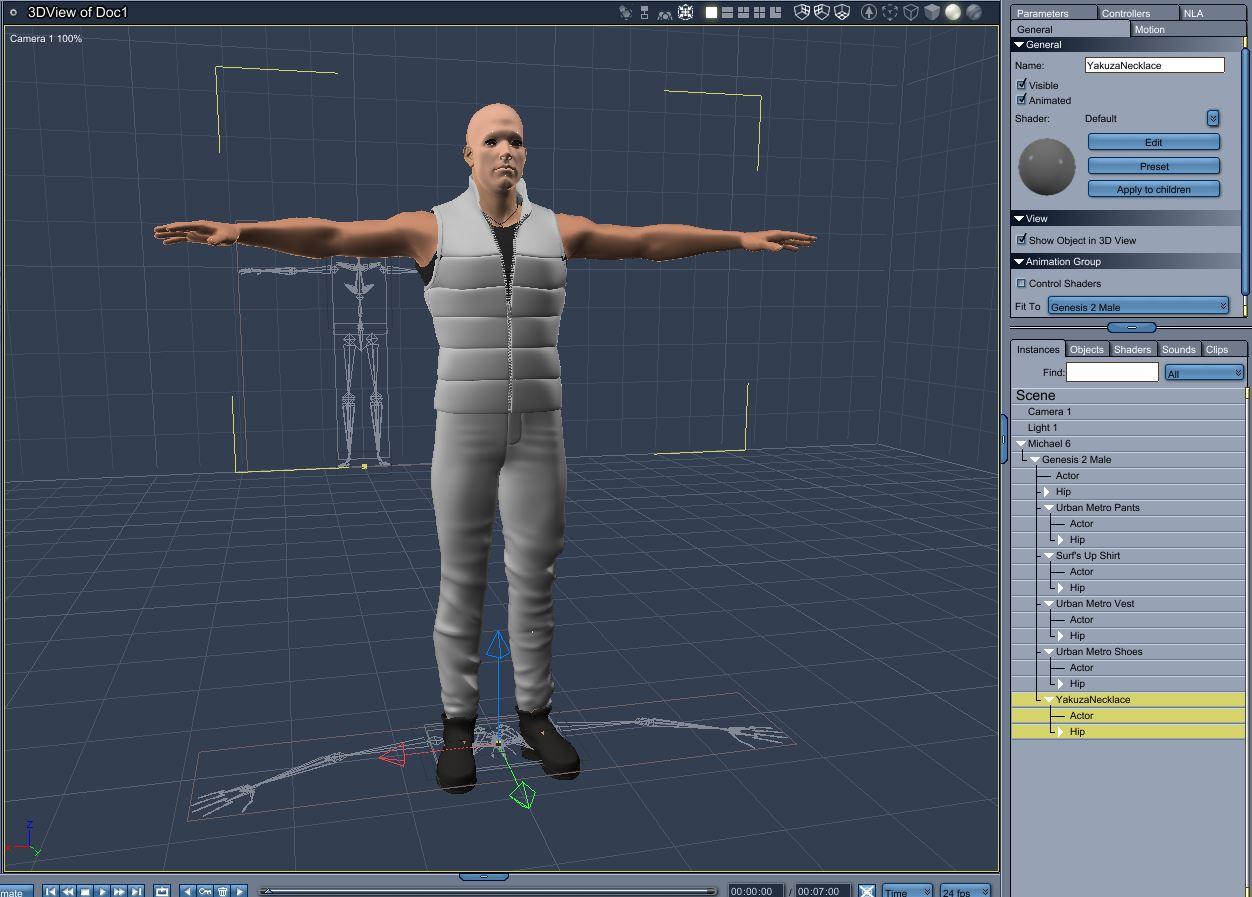This screenshot has width=1252, height=897.
Task: Open the Time display dropdown
Action: pyautogui.click(x=907, y=891)
